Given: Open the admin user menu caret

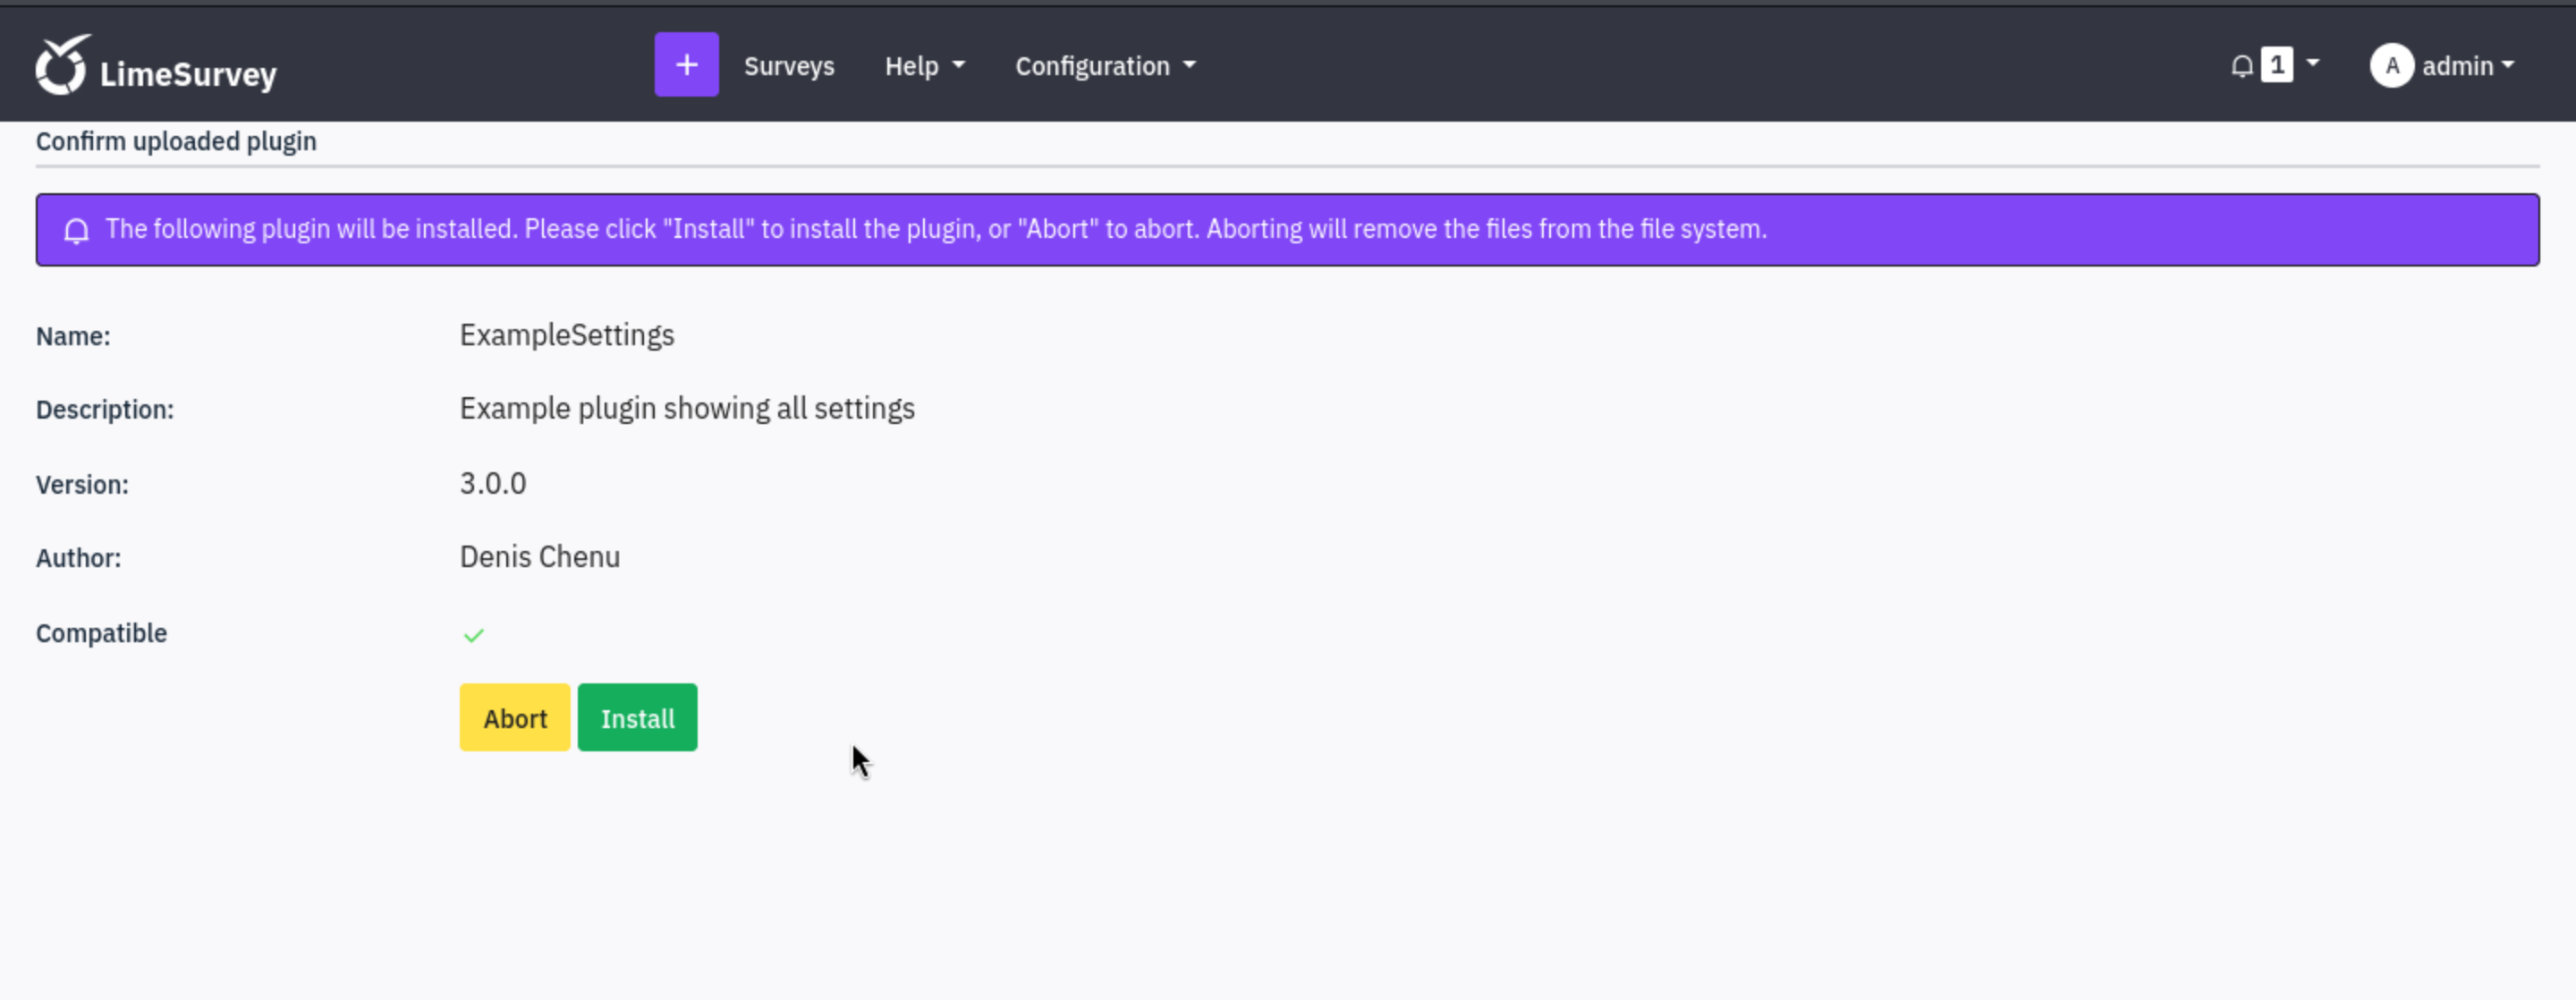Looking at the screenshot, I should (x=2507, y=65).
